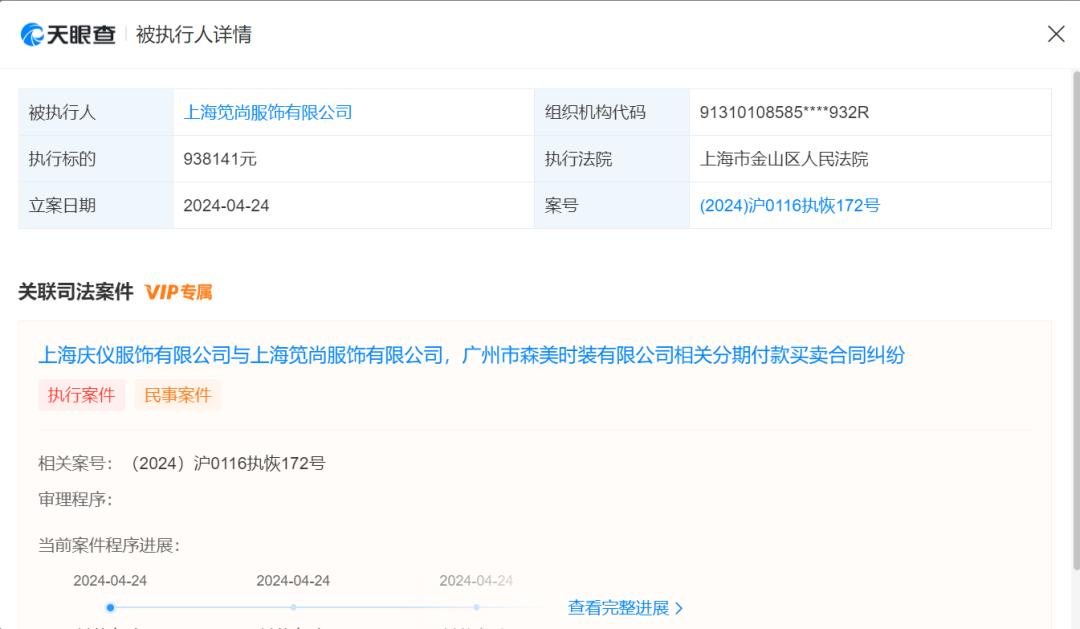Open 上海笕尚服饰有限公司 company link
This screenshot has width=1080, height=629.
tap(267, 112)
